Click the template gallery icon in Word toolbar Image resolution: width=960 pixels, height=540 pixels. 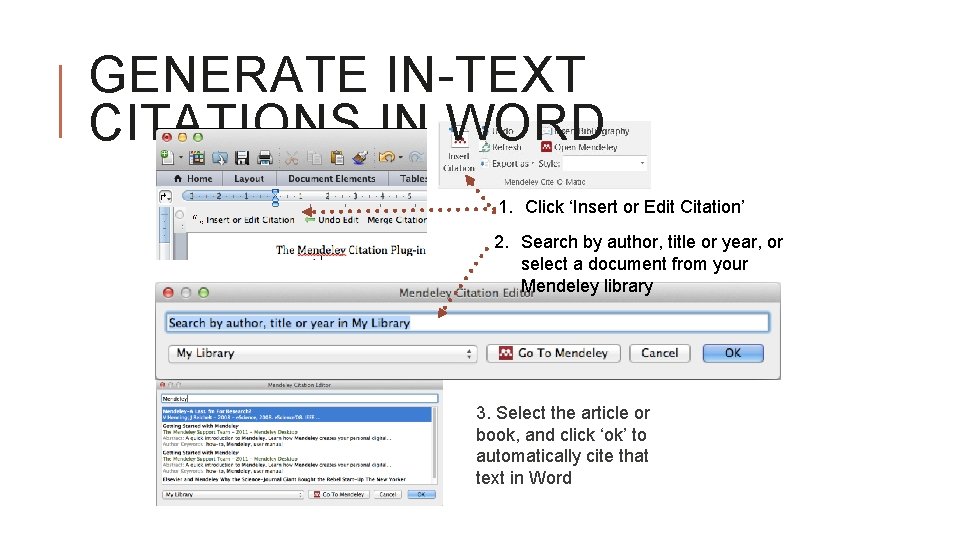[197, 158]
